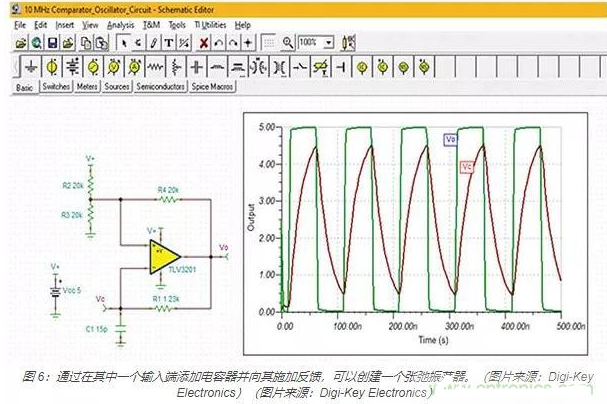Open the File menu
This screenshot has width=607, height=404.
(20, 25)
